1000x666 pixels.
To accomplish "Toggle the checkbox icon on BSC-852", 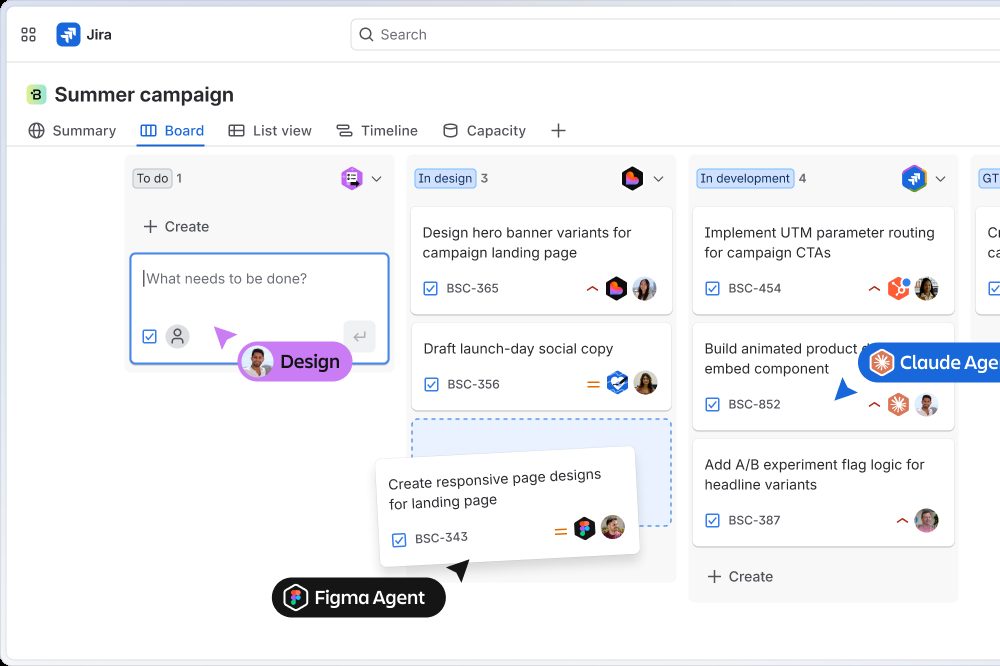I will (x=712, y=404).
